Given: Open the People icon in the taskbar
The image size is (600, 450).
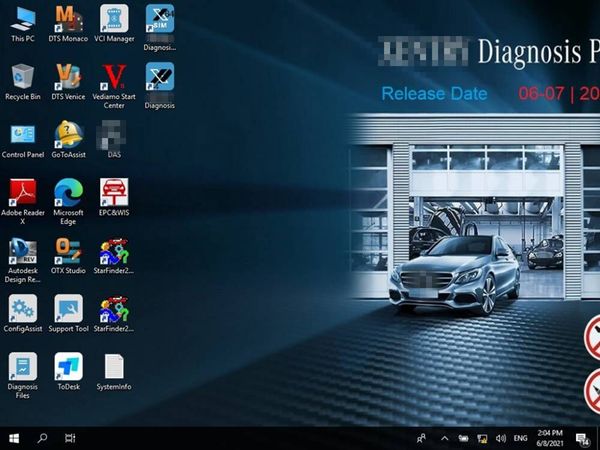Looking at the screenshot, I should 421,439.
